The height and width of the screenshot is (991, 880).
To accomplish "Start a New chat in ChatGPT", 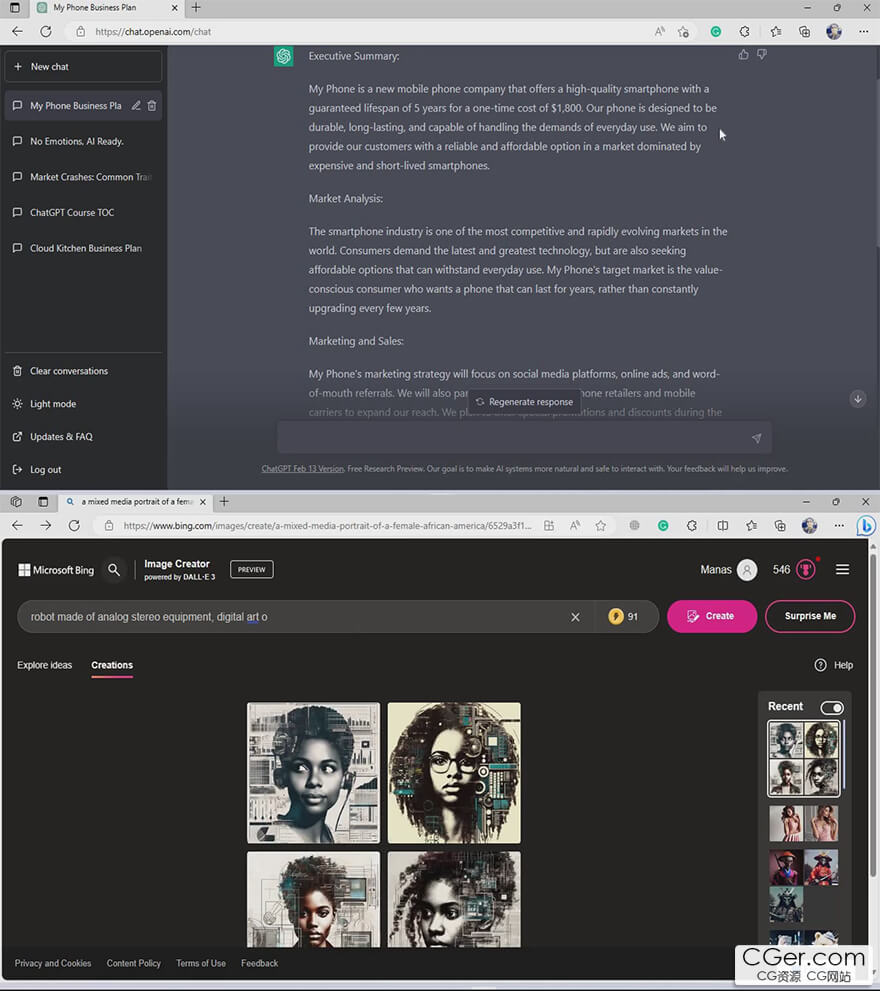I will (x=83, y=66).
